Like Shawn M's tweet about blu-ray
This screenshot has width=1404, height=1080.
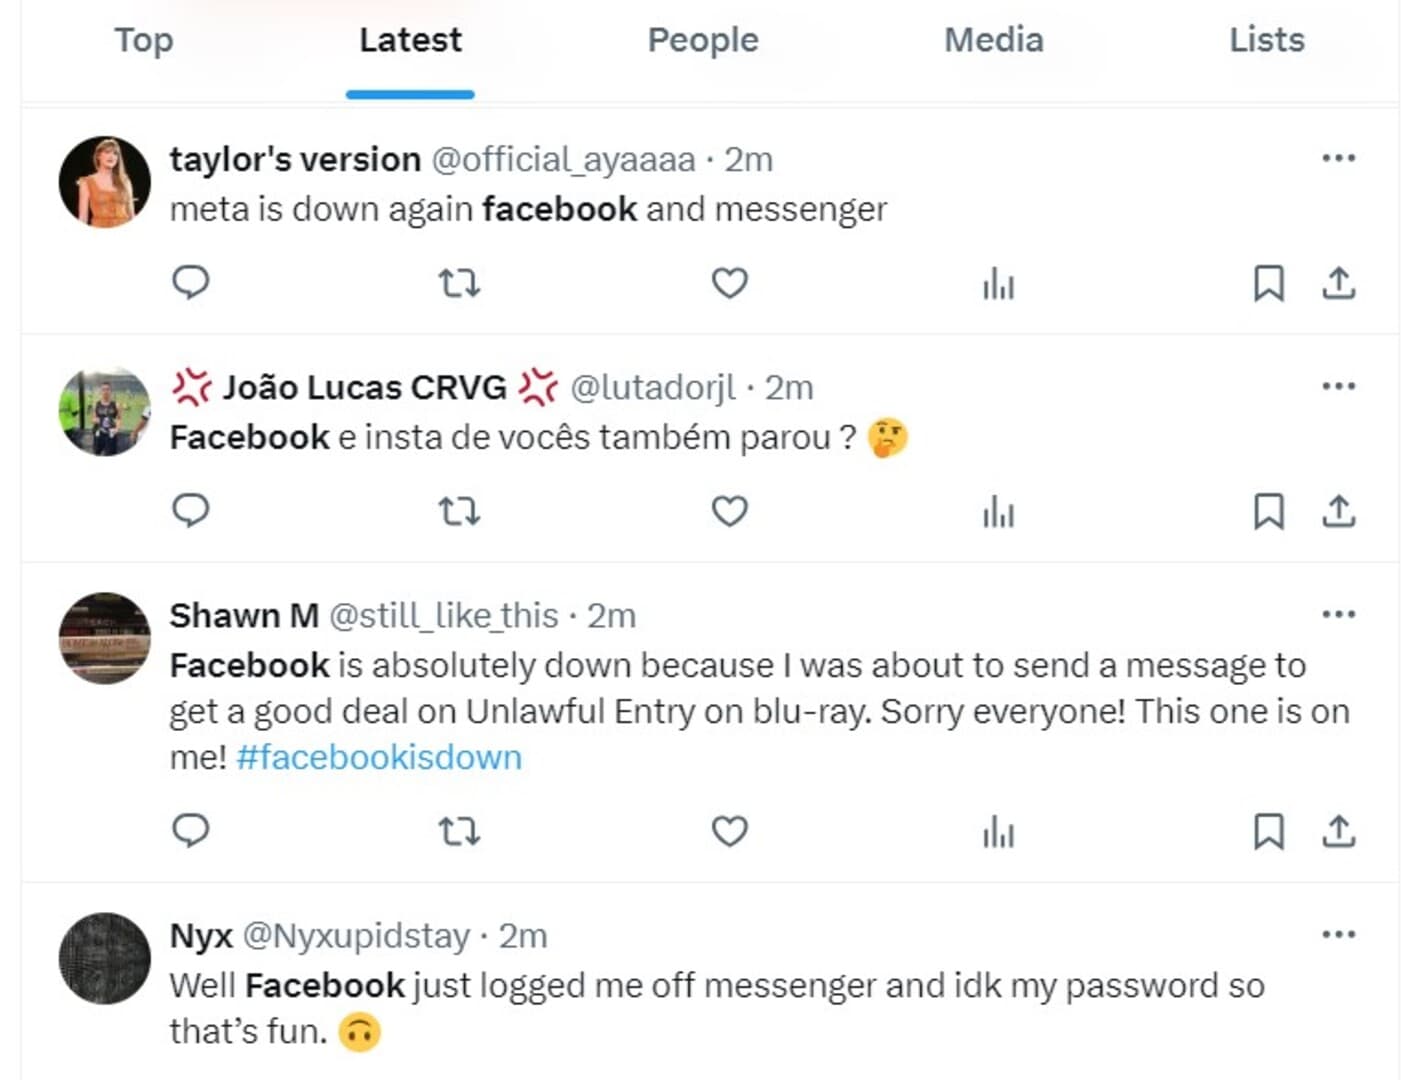(x=729, y=830)
